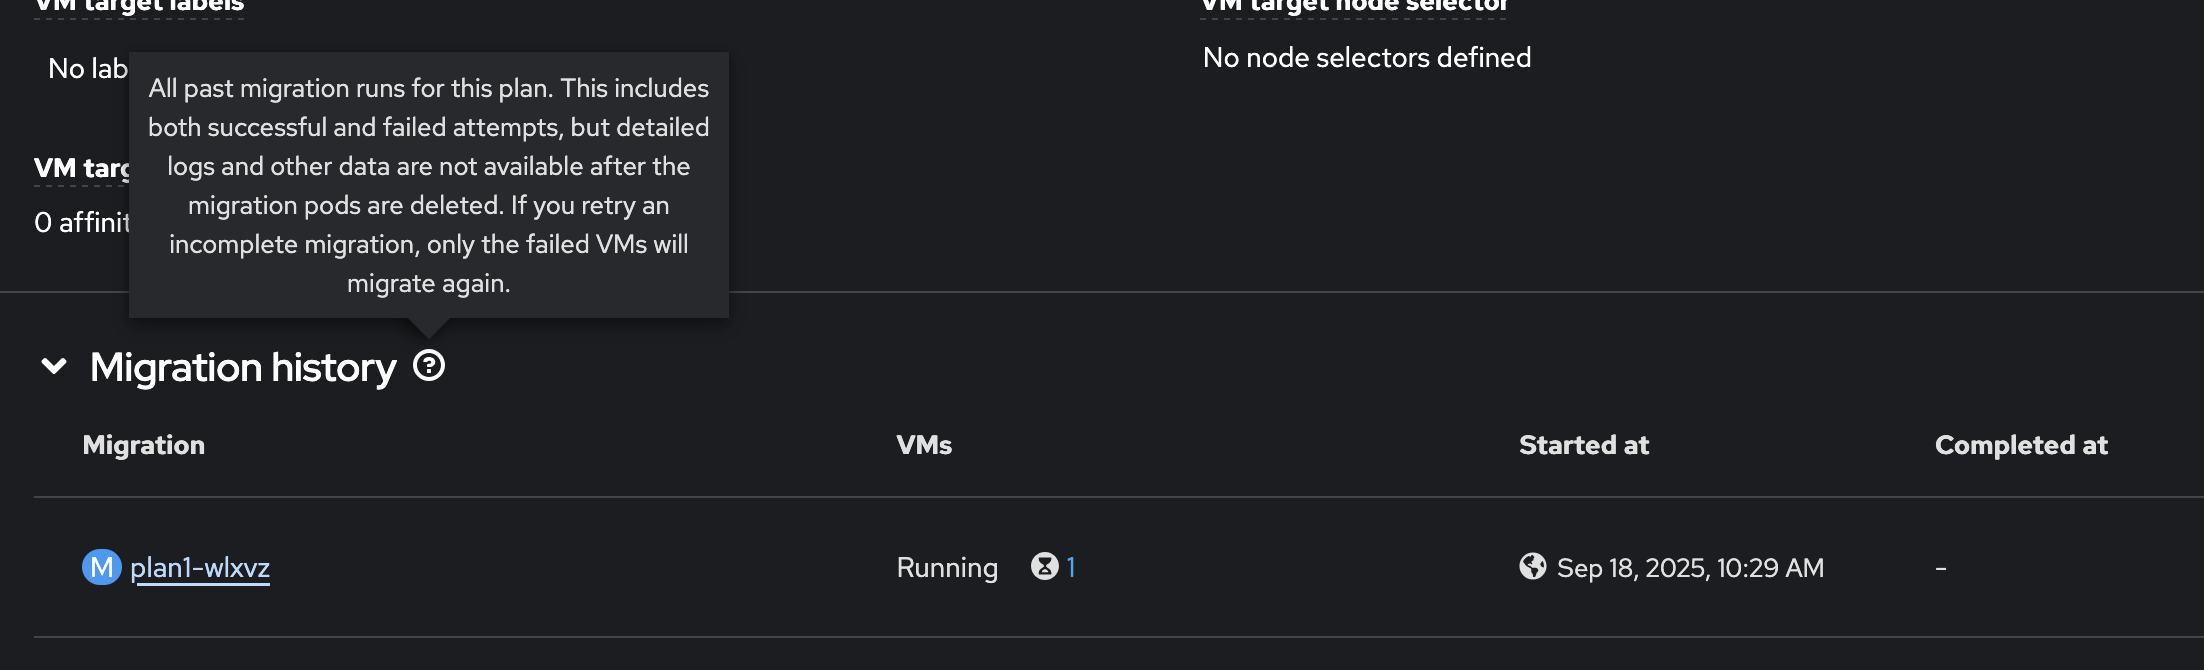Click the Migration history help icon
Viewport: 2204px width, 670px height.
point(429,366)
